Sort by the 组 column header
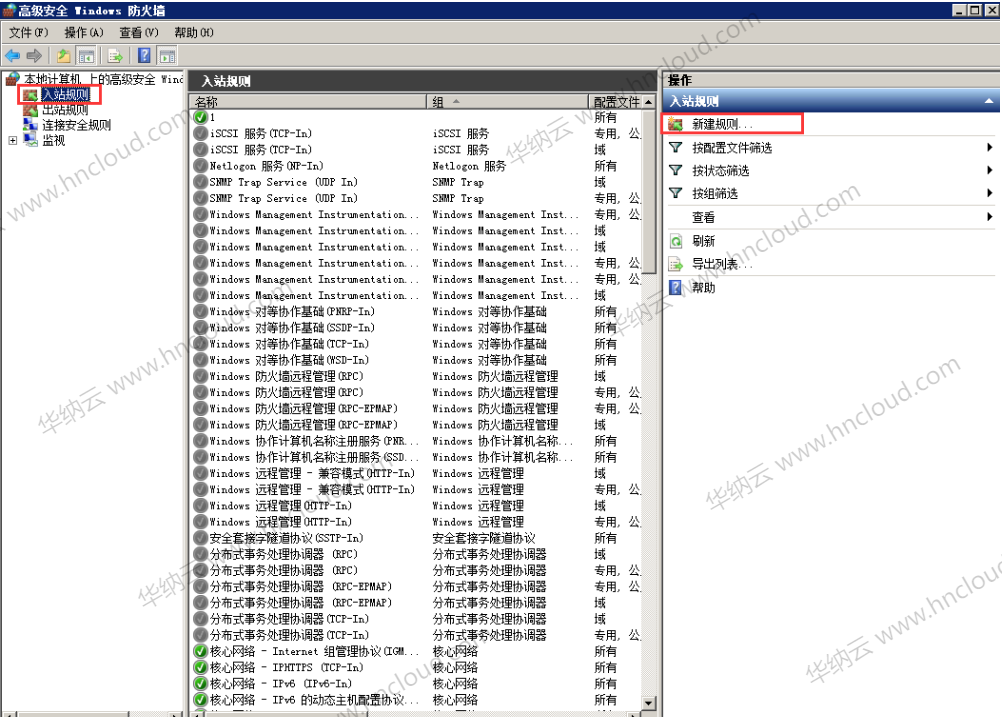 point(507,102)
